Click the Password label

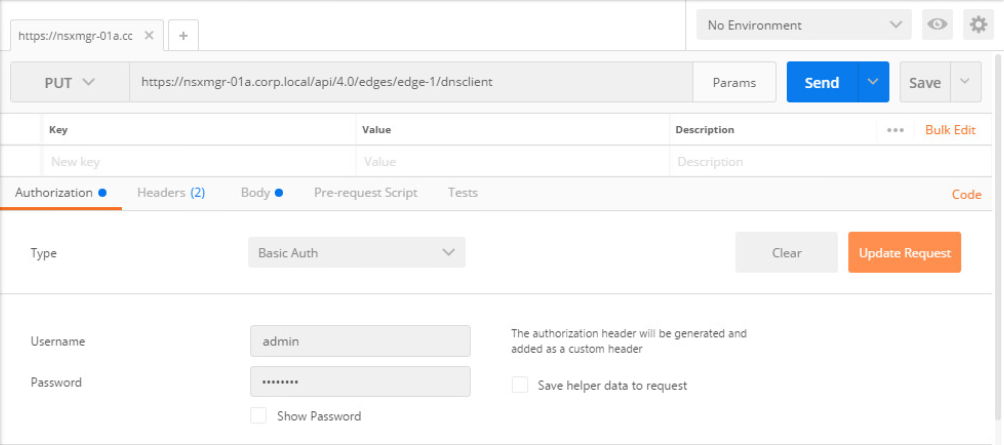[x=56, y=382]
